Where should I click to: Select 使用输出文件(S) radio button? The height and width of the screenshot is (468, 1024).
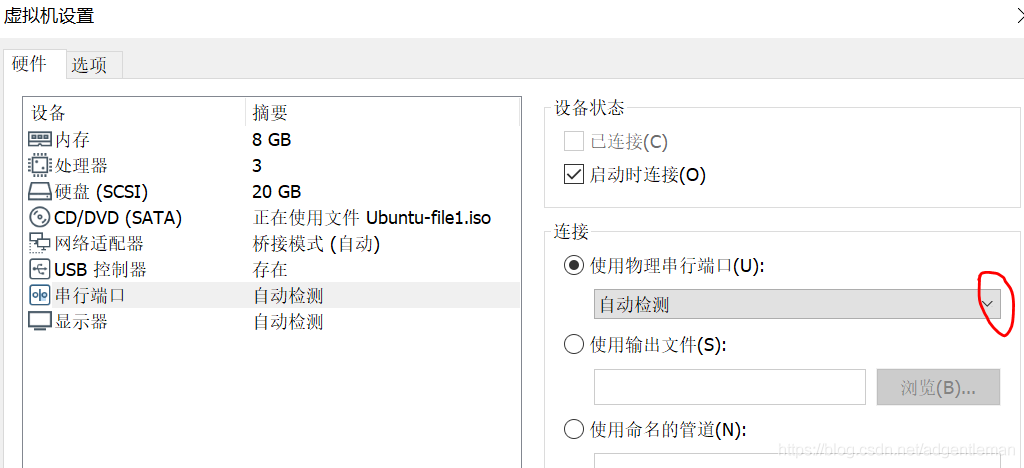click(574, 345)
